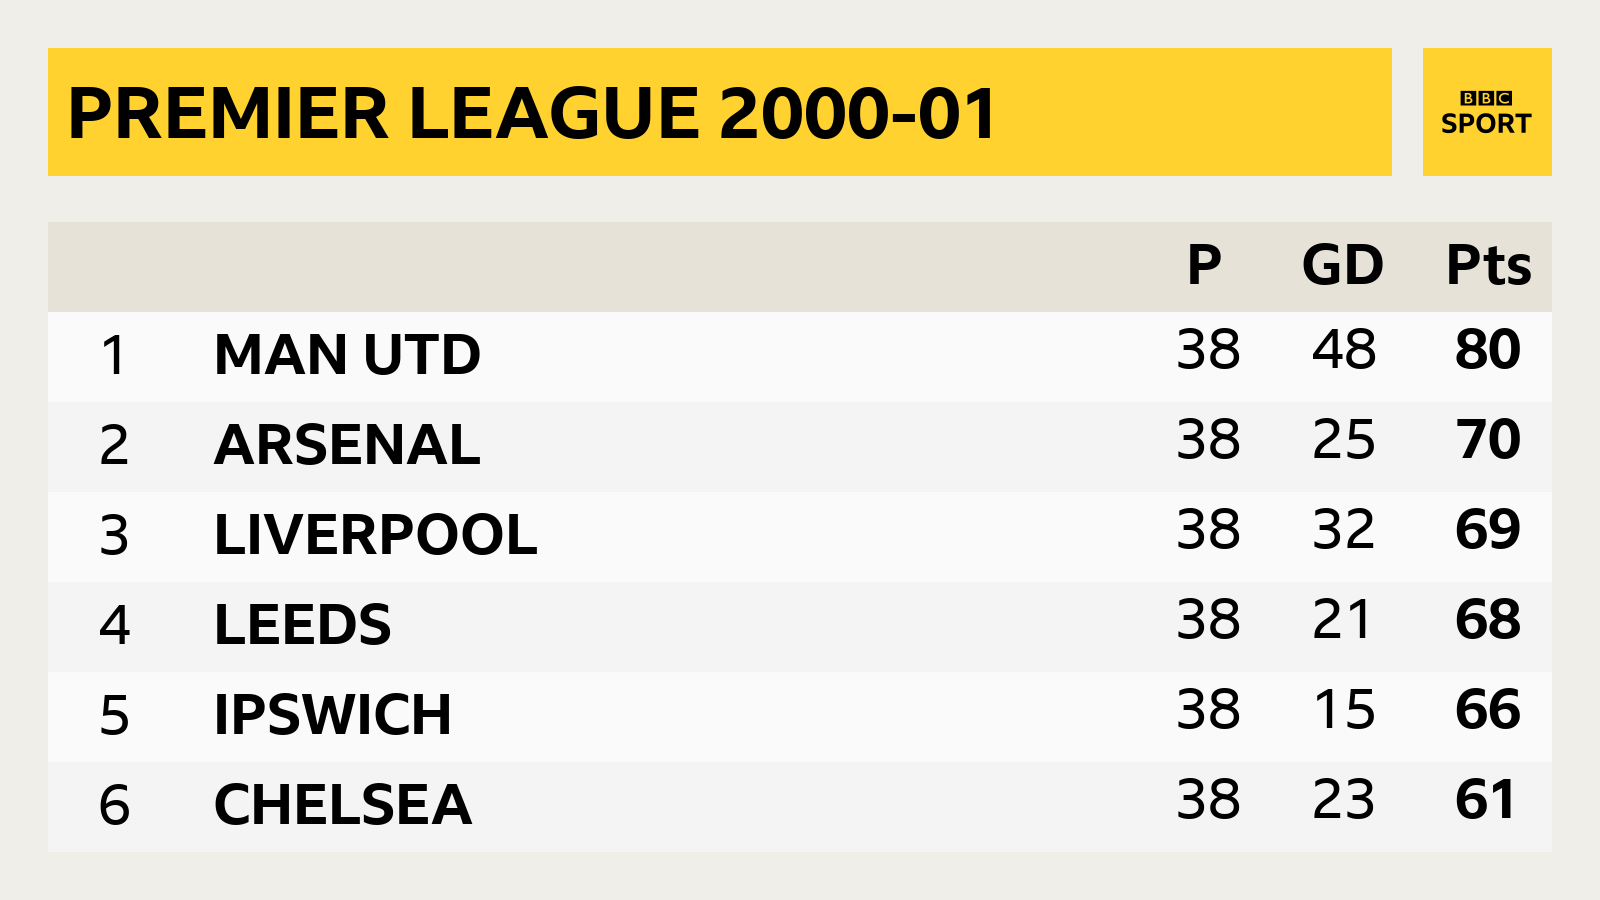Select the ARSENAL team name
The image size is (1600, 900).
coord(347,445)
